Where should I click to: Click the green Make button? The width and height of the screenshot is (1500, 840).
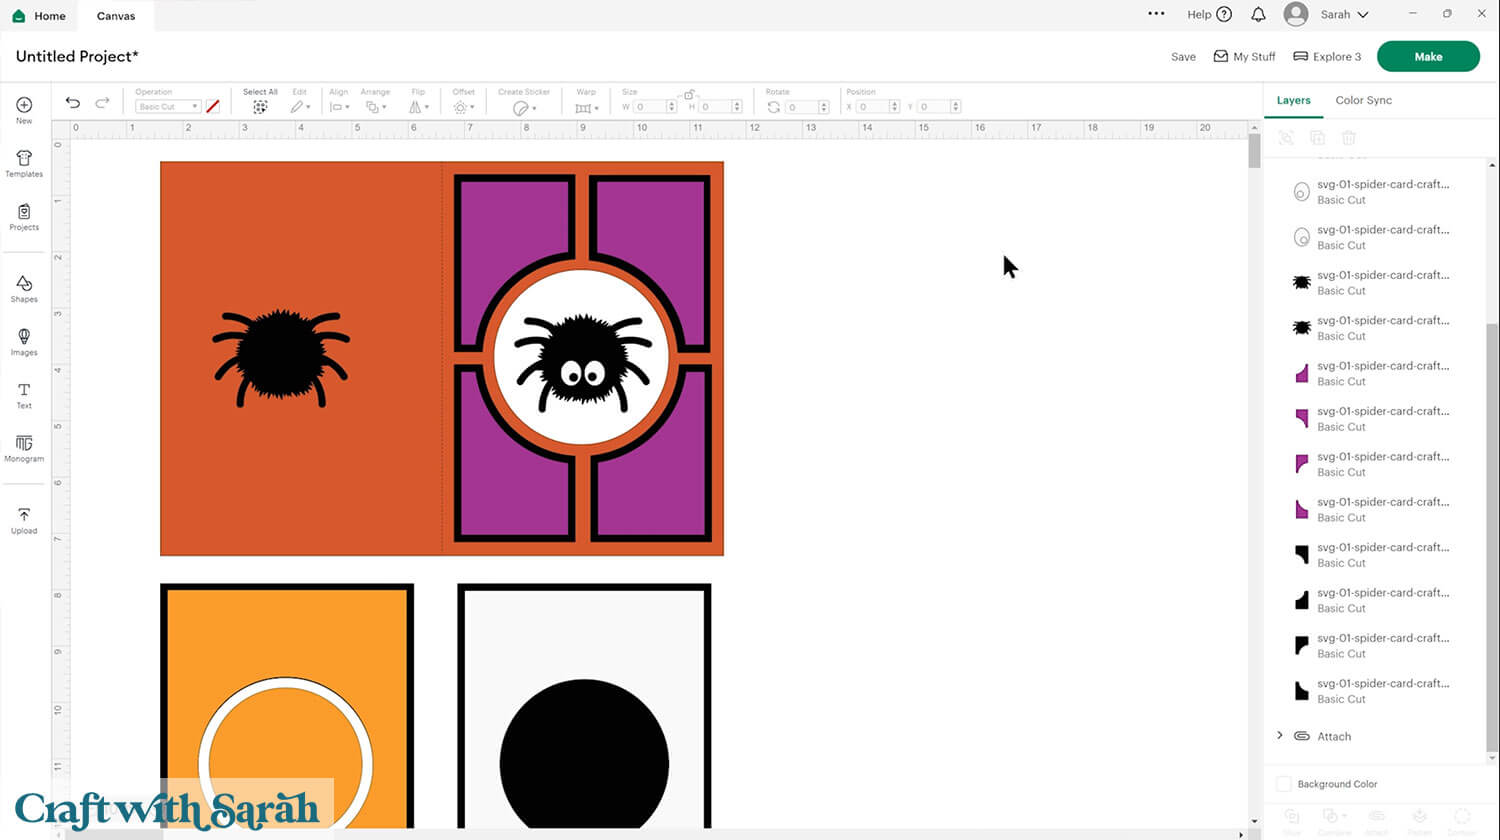coord(1428,56)
